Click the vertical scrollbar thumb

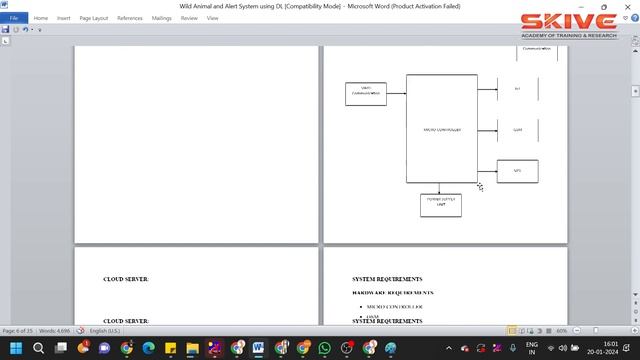coord(635,91)
